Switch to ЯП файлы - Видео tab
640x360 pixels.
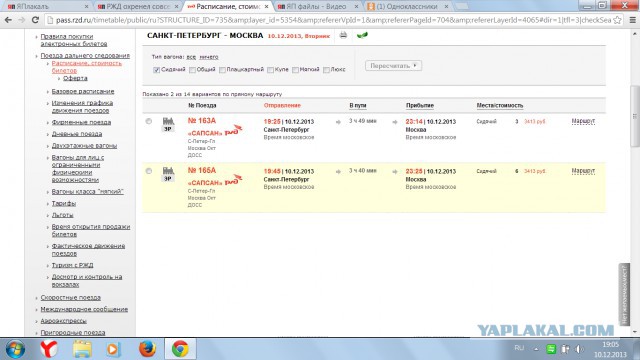tap(317, 7)
